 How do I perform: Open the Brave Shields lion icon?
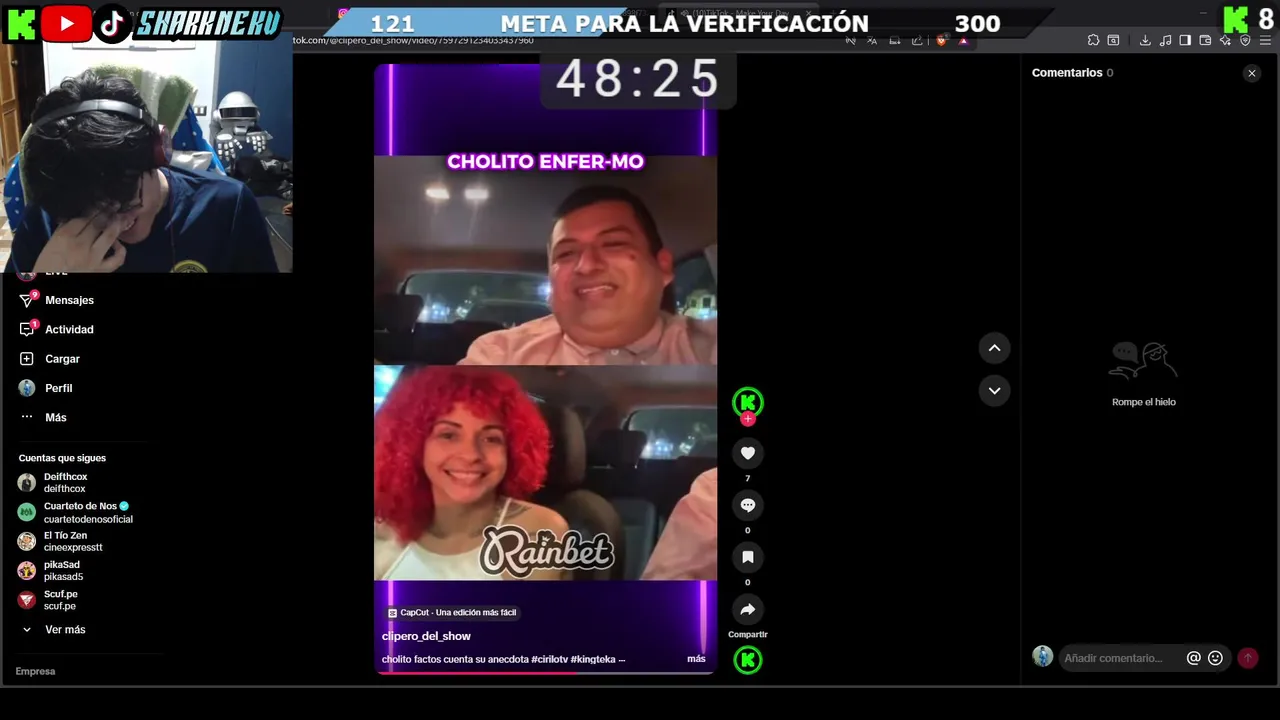(x=940, y=40)
